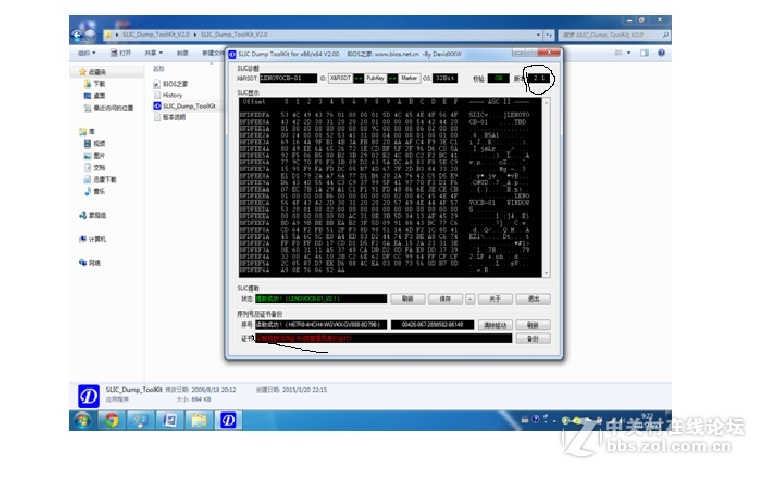Click the OS field showing 32Bit

tap(445, 78)
